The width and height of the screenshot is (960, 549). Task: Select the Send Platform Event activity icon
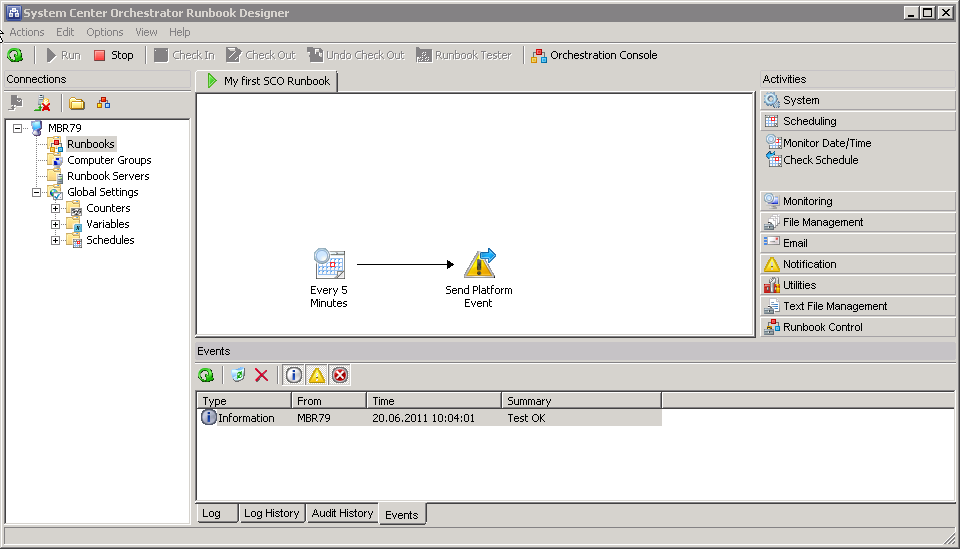coord(479,264)
